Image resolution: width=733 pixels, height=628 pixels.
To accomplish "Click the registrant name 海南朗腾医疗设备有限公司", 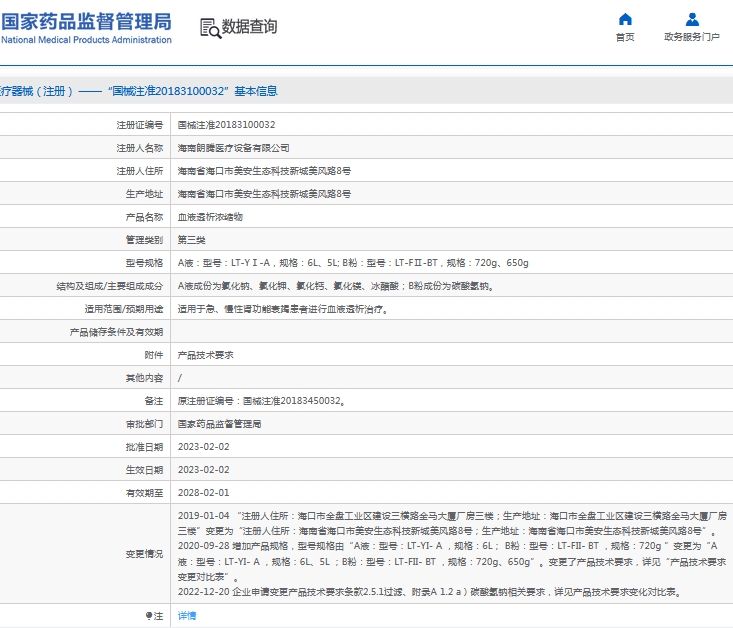I will point(233,148).
